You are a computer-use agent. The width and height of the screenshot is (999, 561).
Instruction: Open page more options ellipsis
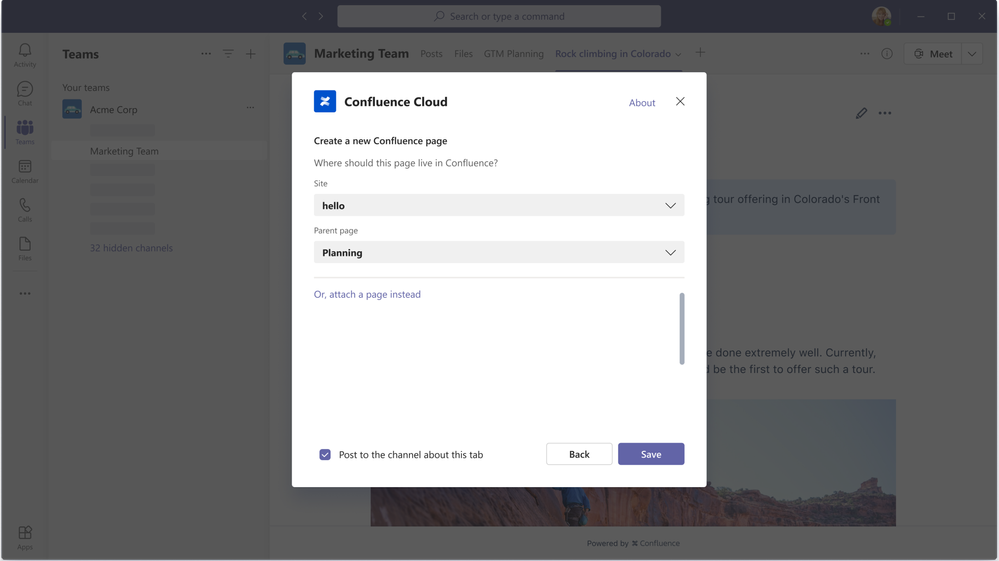[x=885, y=113]
